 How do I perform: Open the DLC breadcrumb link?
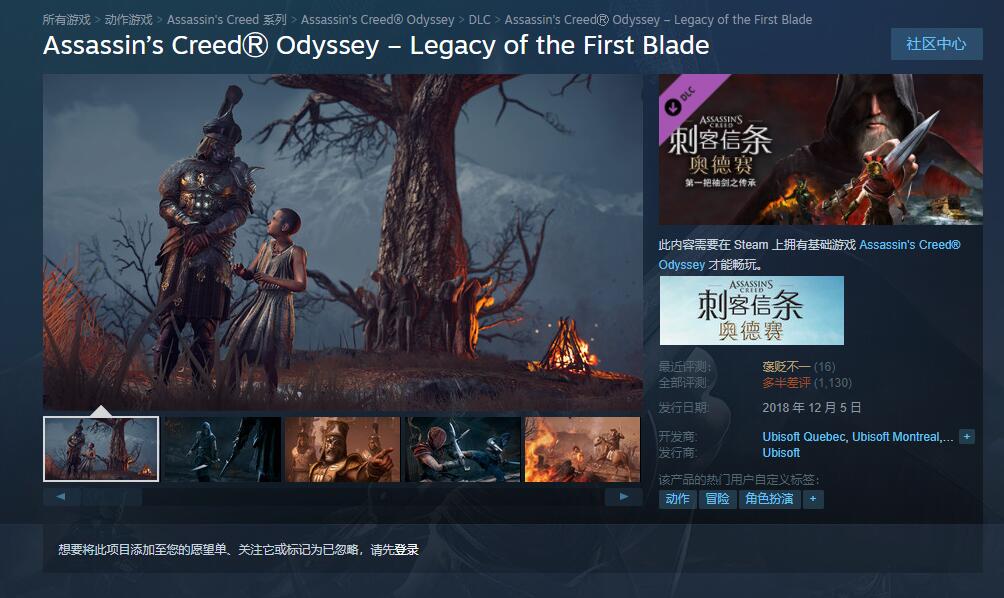click(x=480, y=20)
